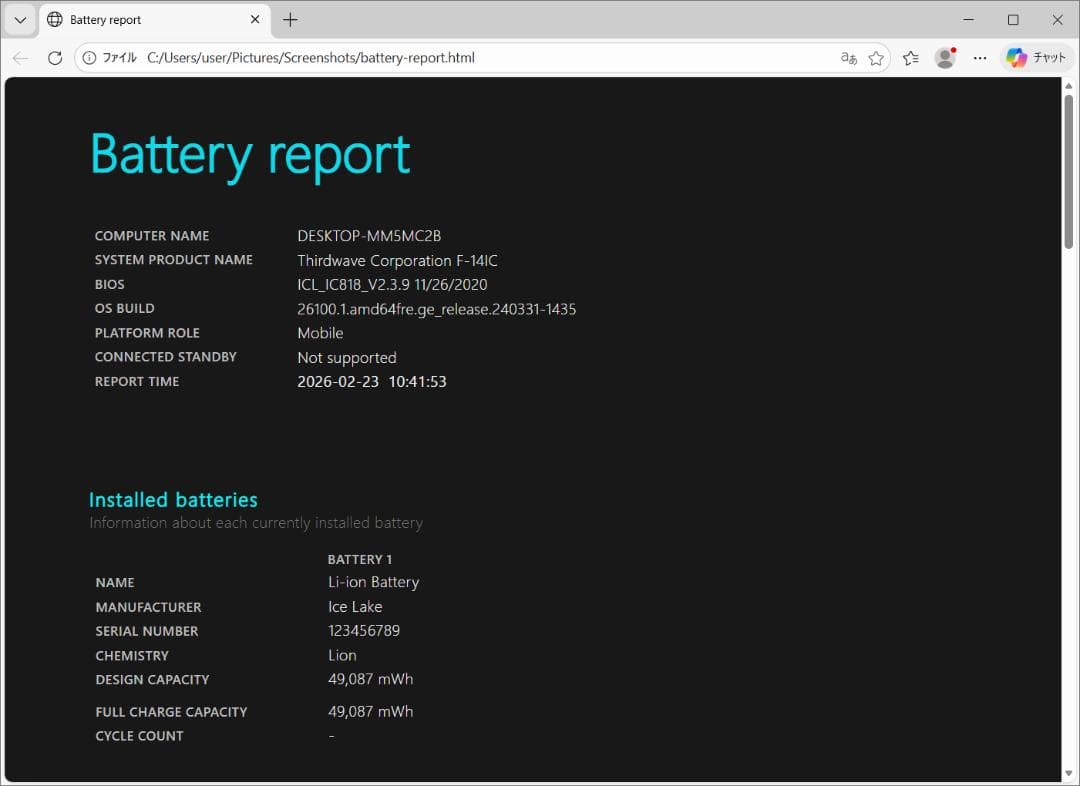Minimize the browser window
Viewport: 1080px width, 786px height.
tap(968, 20)
